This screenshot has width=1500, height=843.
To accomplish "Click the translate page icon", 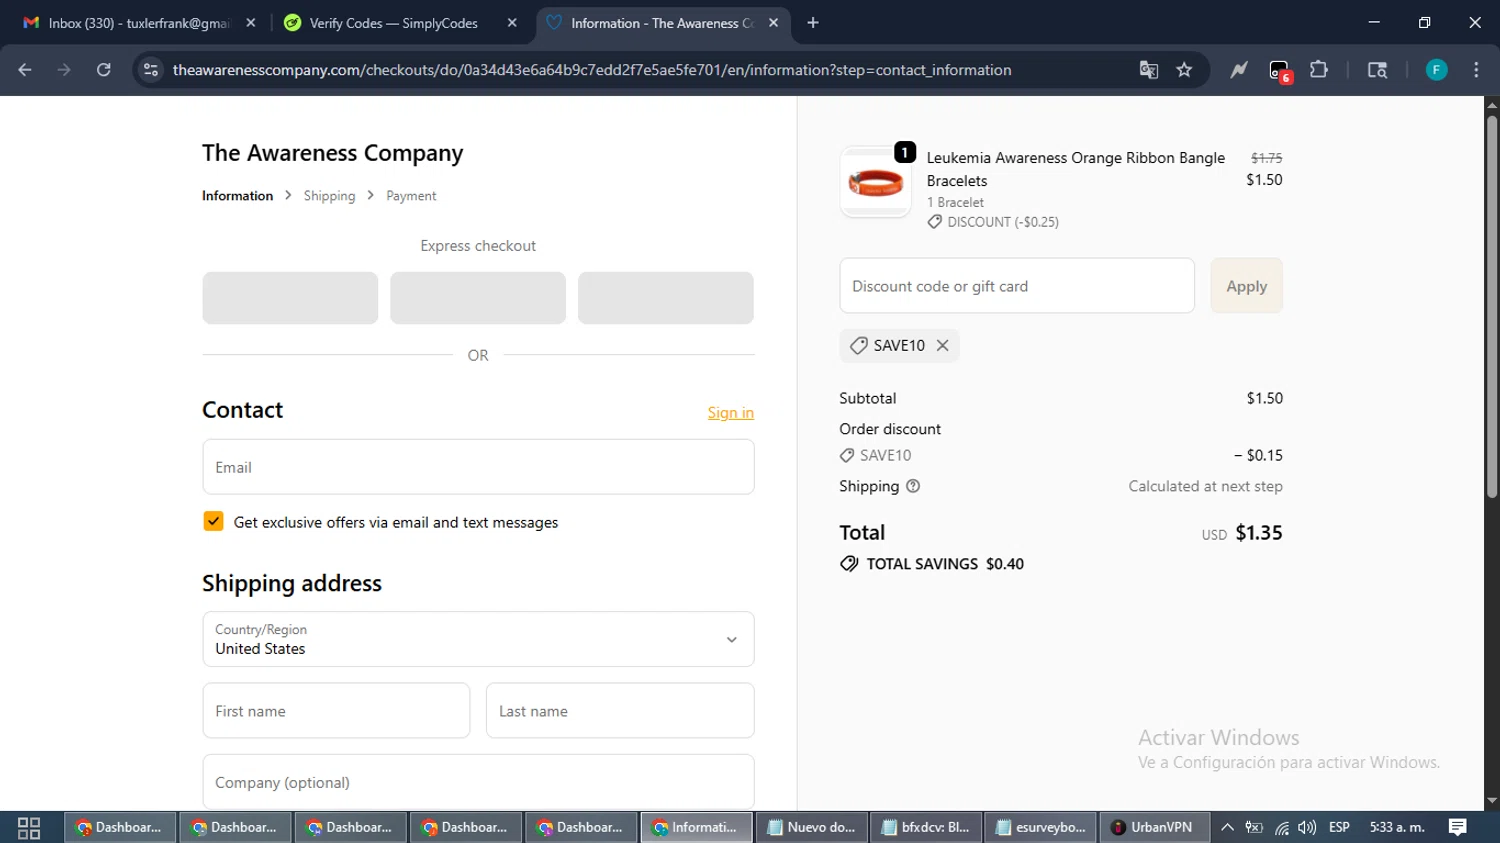I will click(1149, 70).
